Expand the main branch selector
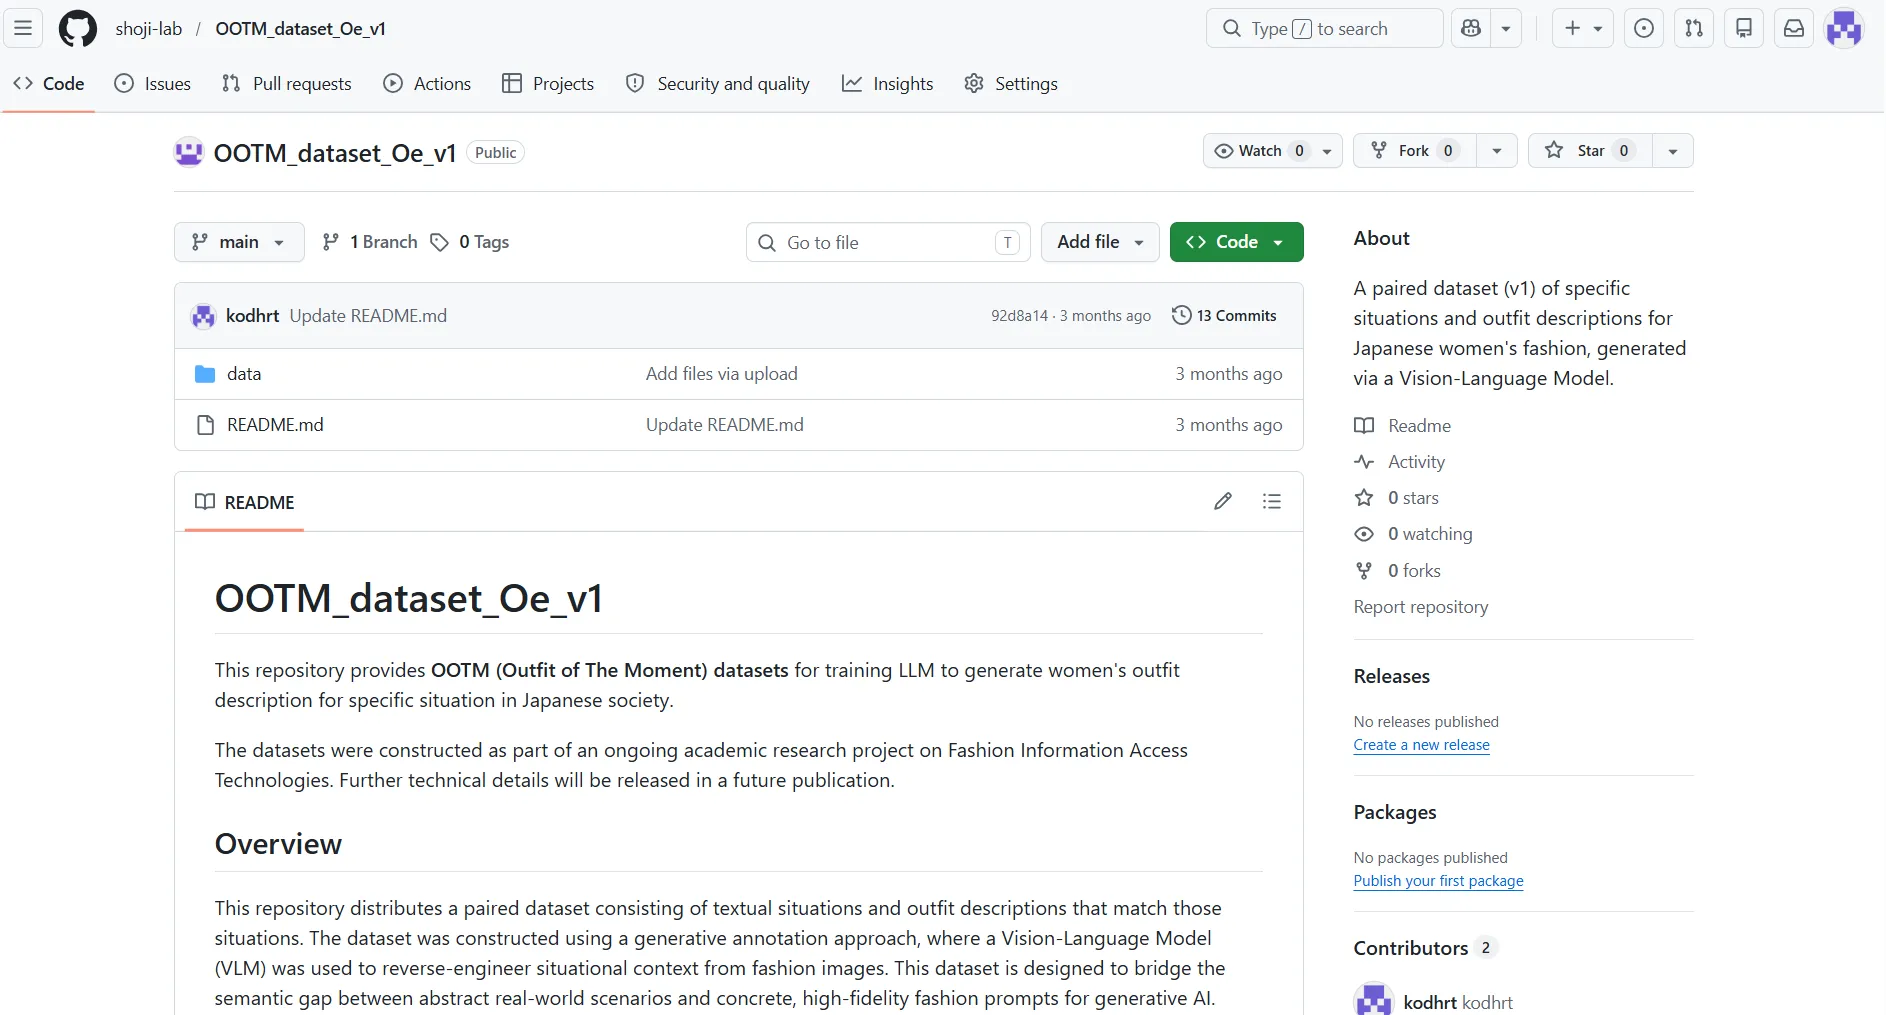Viewport: 1886px width, 1015px height. coord(239,242)
